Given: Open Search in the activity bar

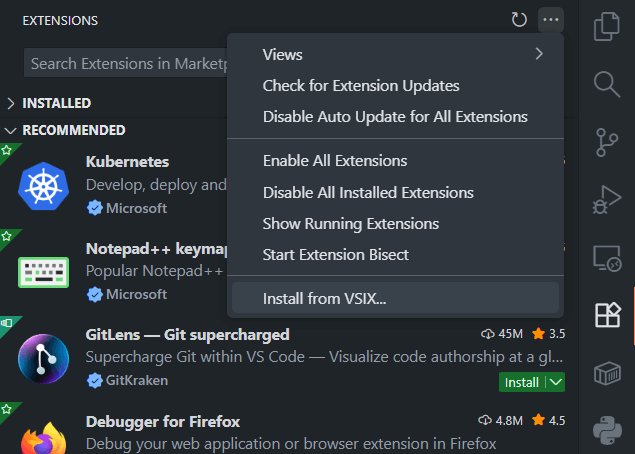Looking at the screenshot, I should click(x=607, y=84).
